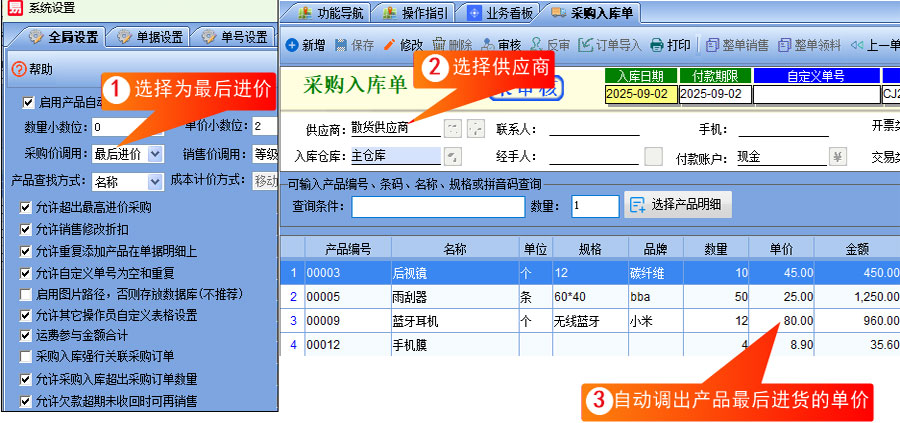Expand the 产品查找方式 dropdown
Image resolution: width=900 pixels, height=423 pixels.
[x=155, y=181]
